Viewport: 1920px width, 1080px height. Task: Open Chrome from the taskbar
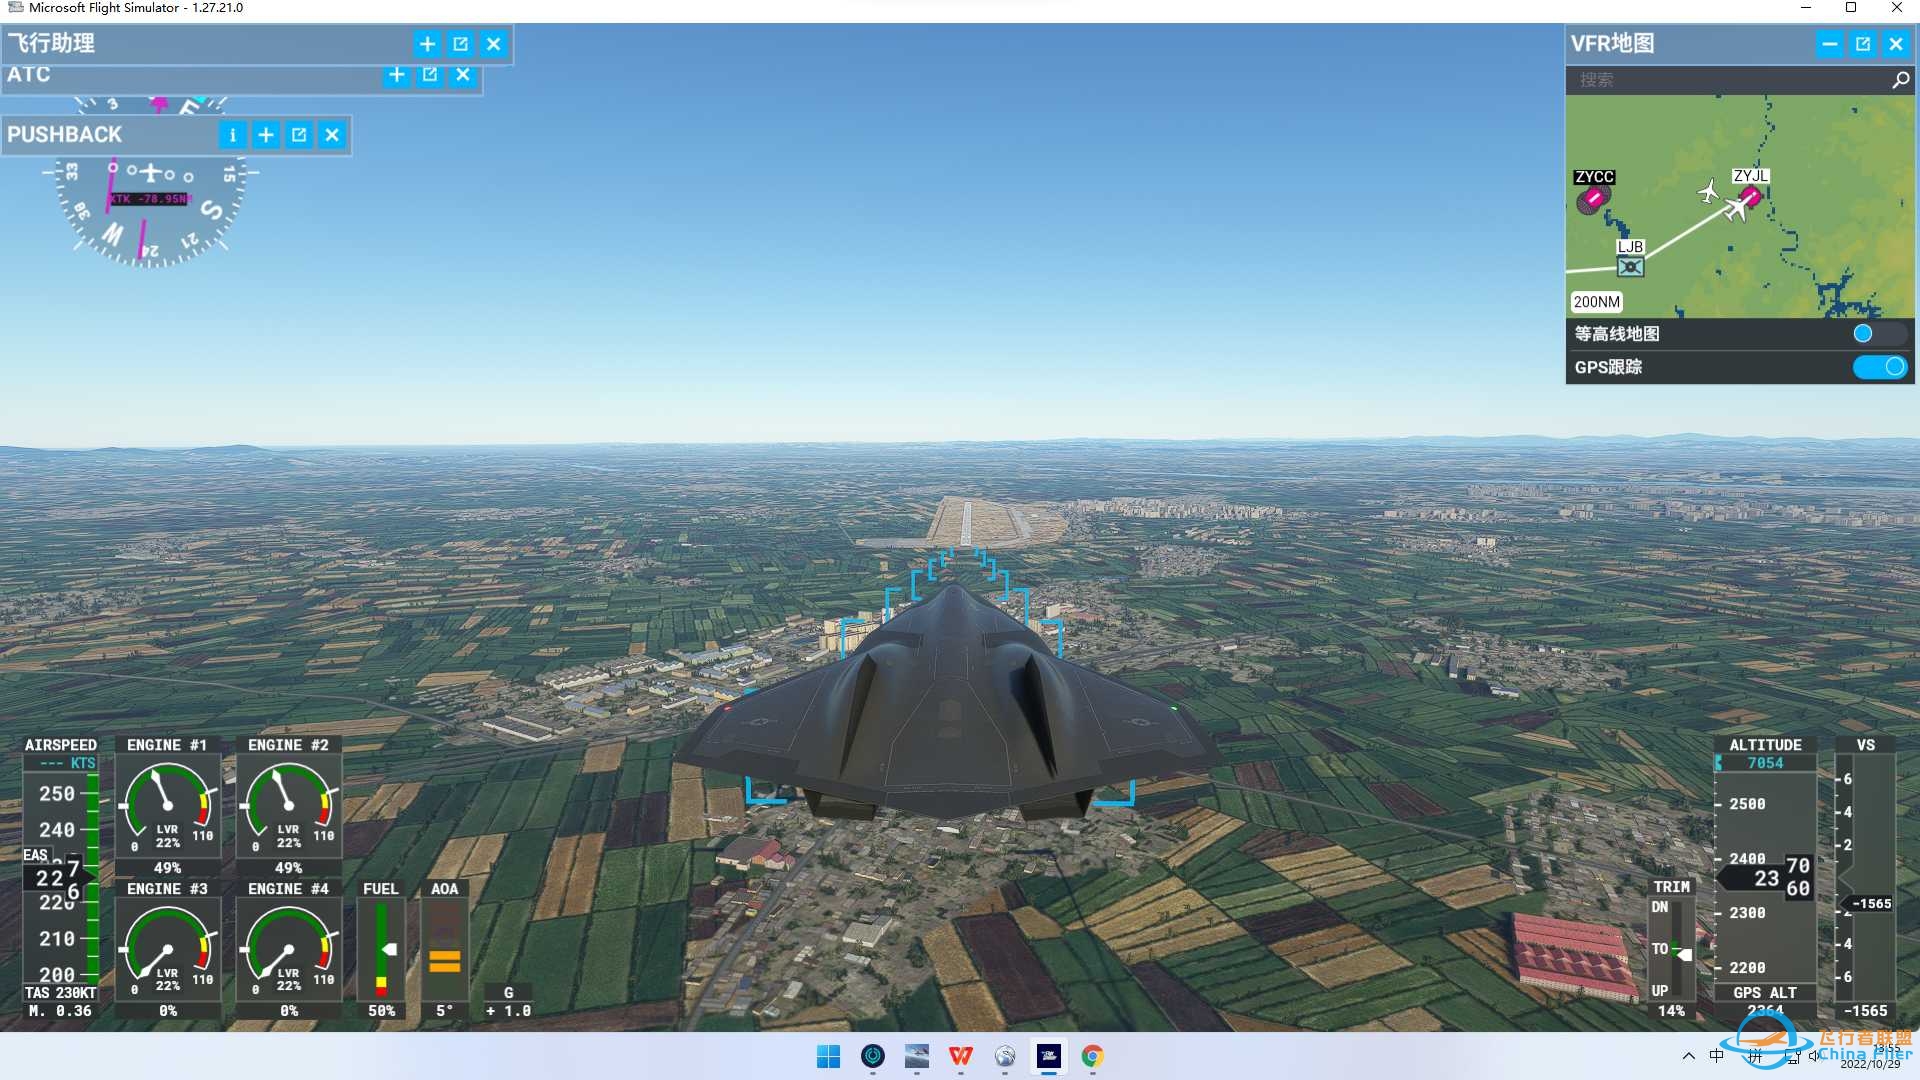click(x=1092, y=1056)
